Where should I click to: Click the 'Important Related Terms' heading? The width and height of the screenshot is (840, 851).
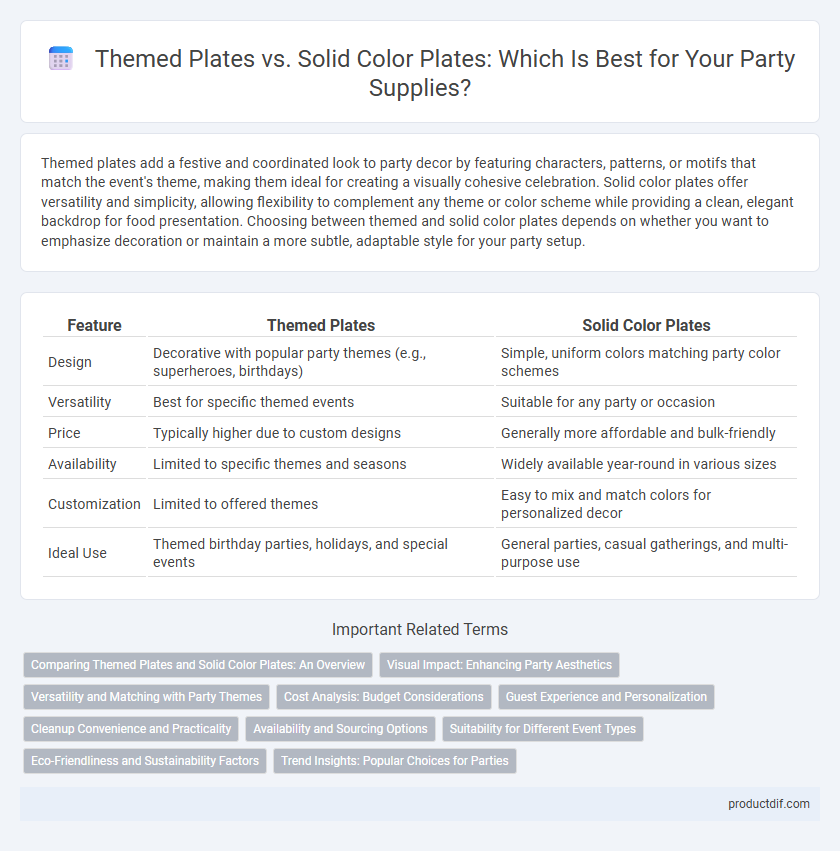(x=420, y=630)
